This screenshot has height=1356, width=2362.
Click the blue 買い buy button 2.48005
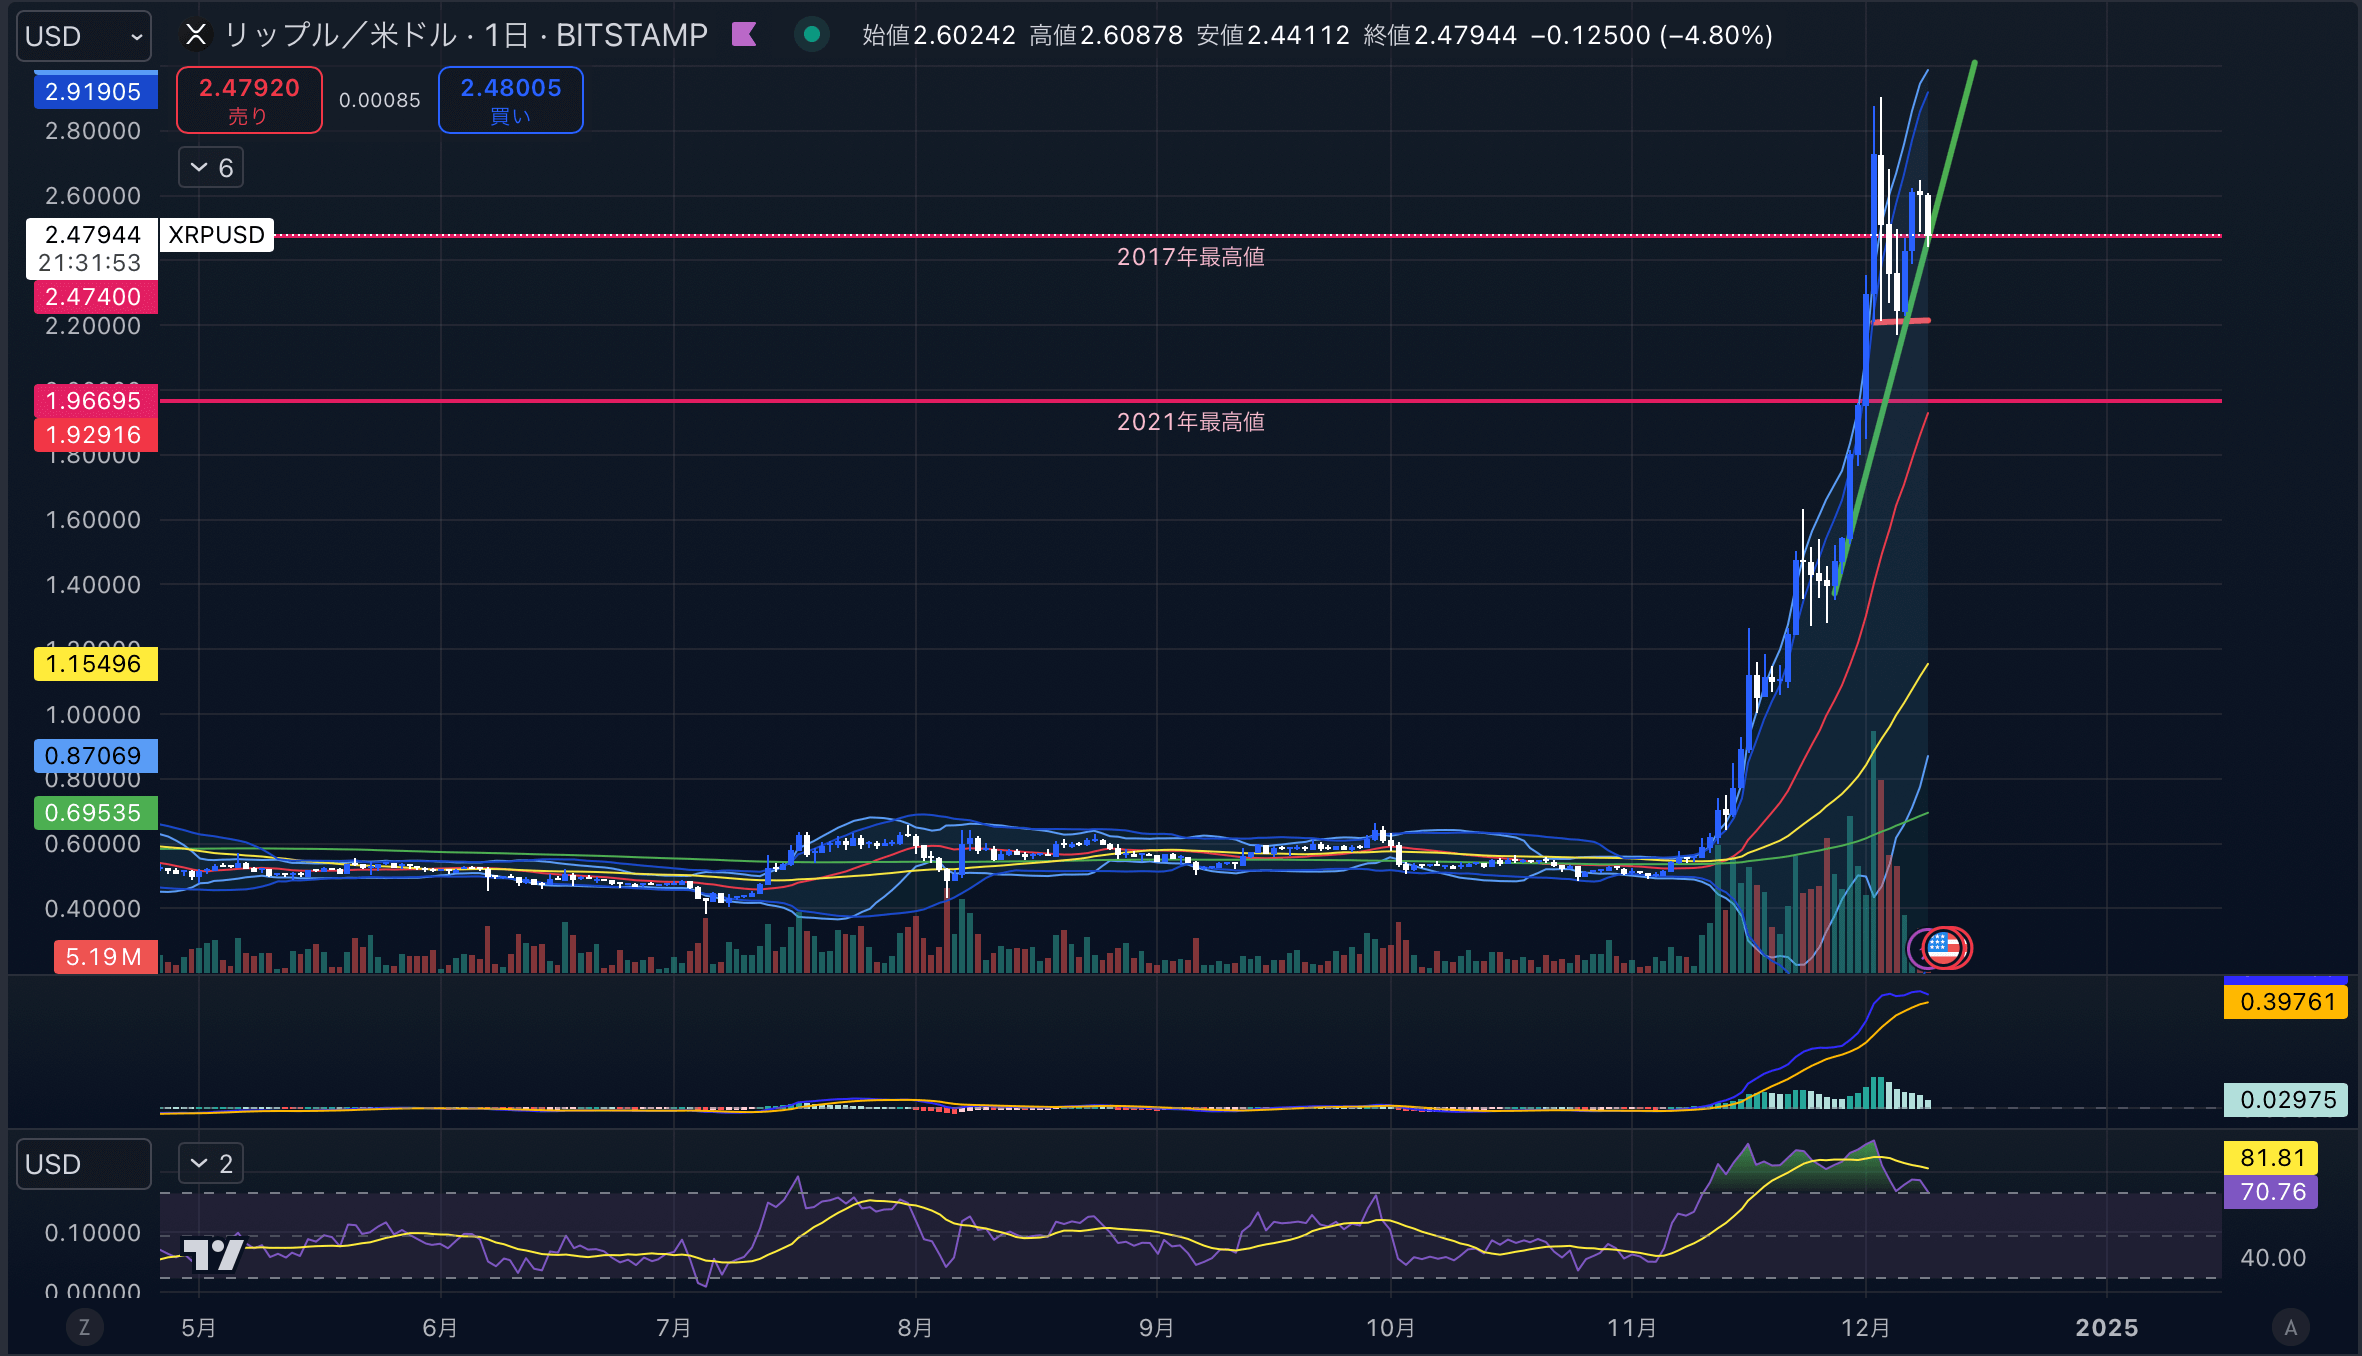tap(511, 100)
